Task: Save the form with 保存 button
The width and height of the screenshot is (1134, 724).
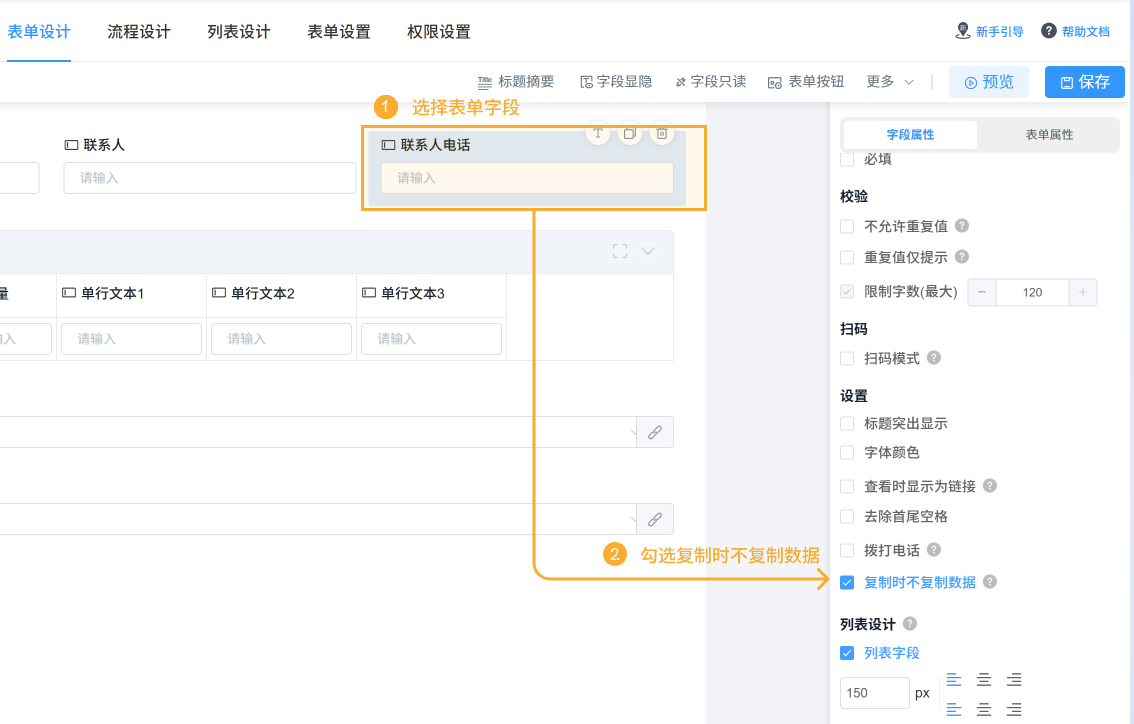Action: (1085, 82)
